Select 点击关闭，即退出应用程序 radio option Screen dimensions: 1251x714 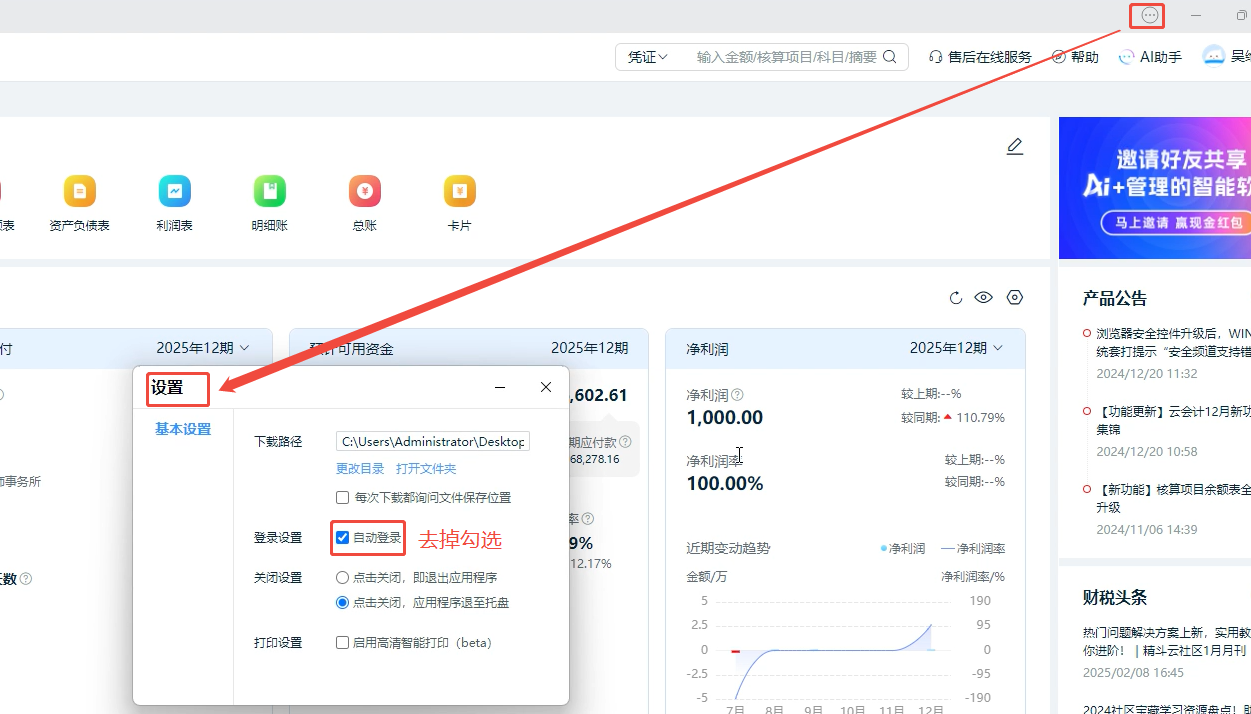tap(343, 578)
